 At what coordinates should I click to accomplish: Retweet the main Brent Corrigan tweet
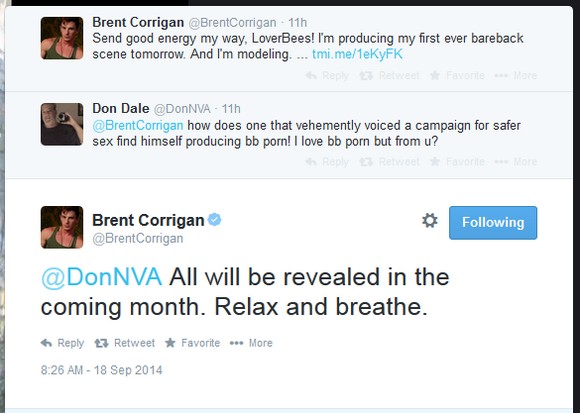pos(124,343)
